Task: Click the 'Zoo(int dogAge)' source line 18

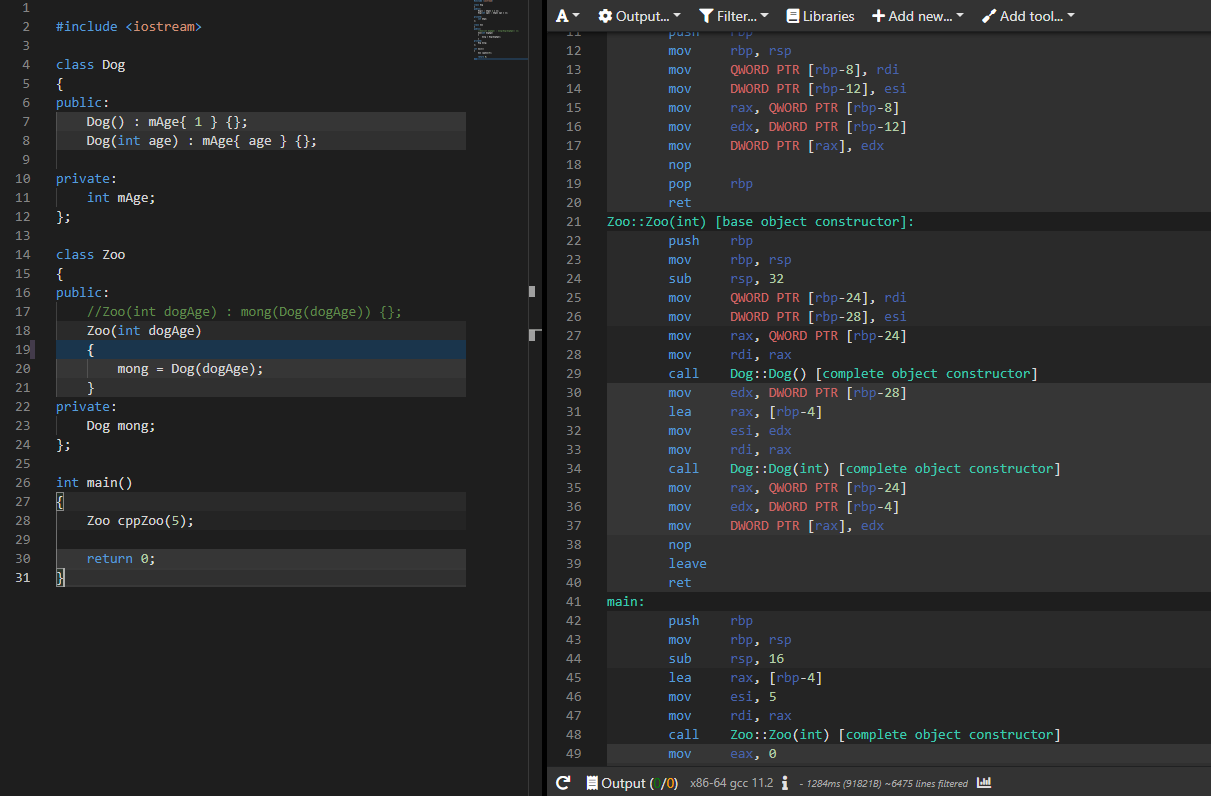Action: click(144, 331)
